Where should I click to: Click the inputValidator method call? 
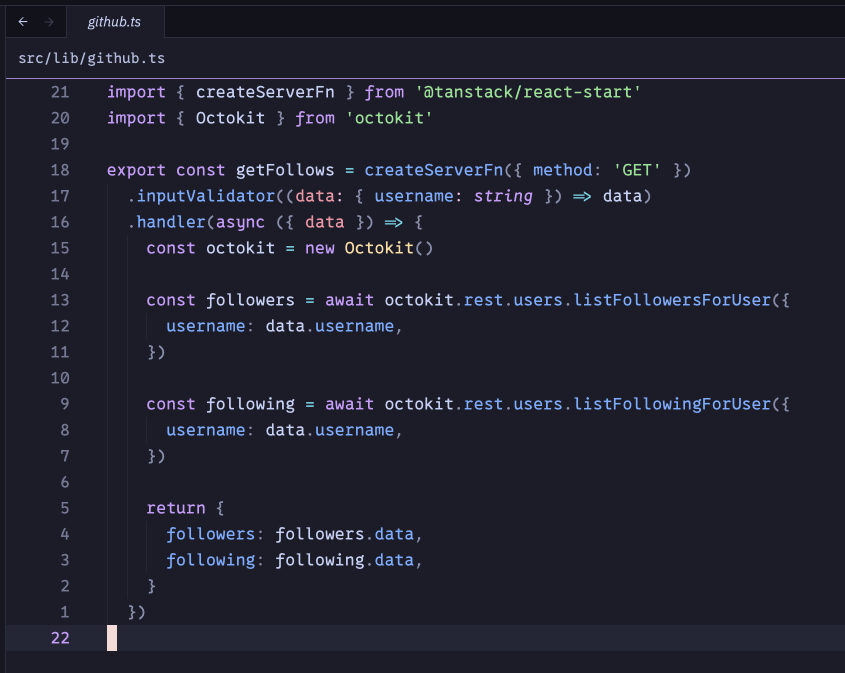(x=205, y=196)
